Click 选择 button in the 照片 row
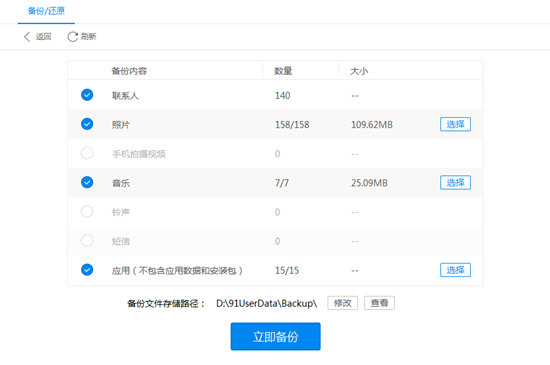The height and width of the screenshot is (365, 550). click(455, 124)
